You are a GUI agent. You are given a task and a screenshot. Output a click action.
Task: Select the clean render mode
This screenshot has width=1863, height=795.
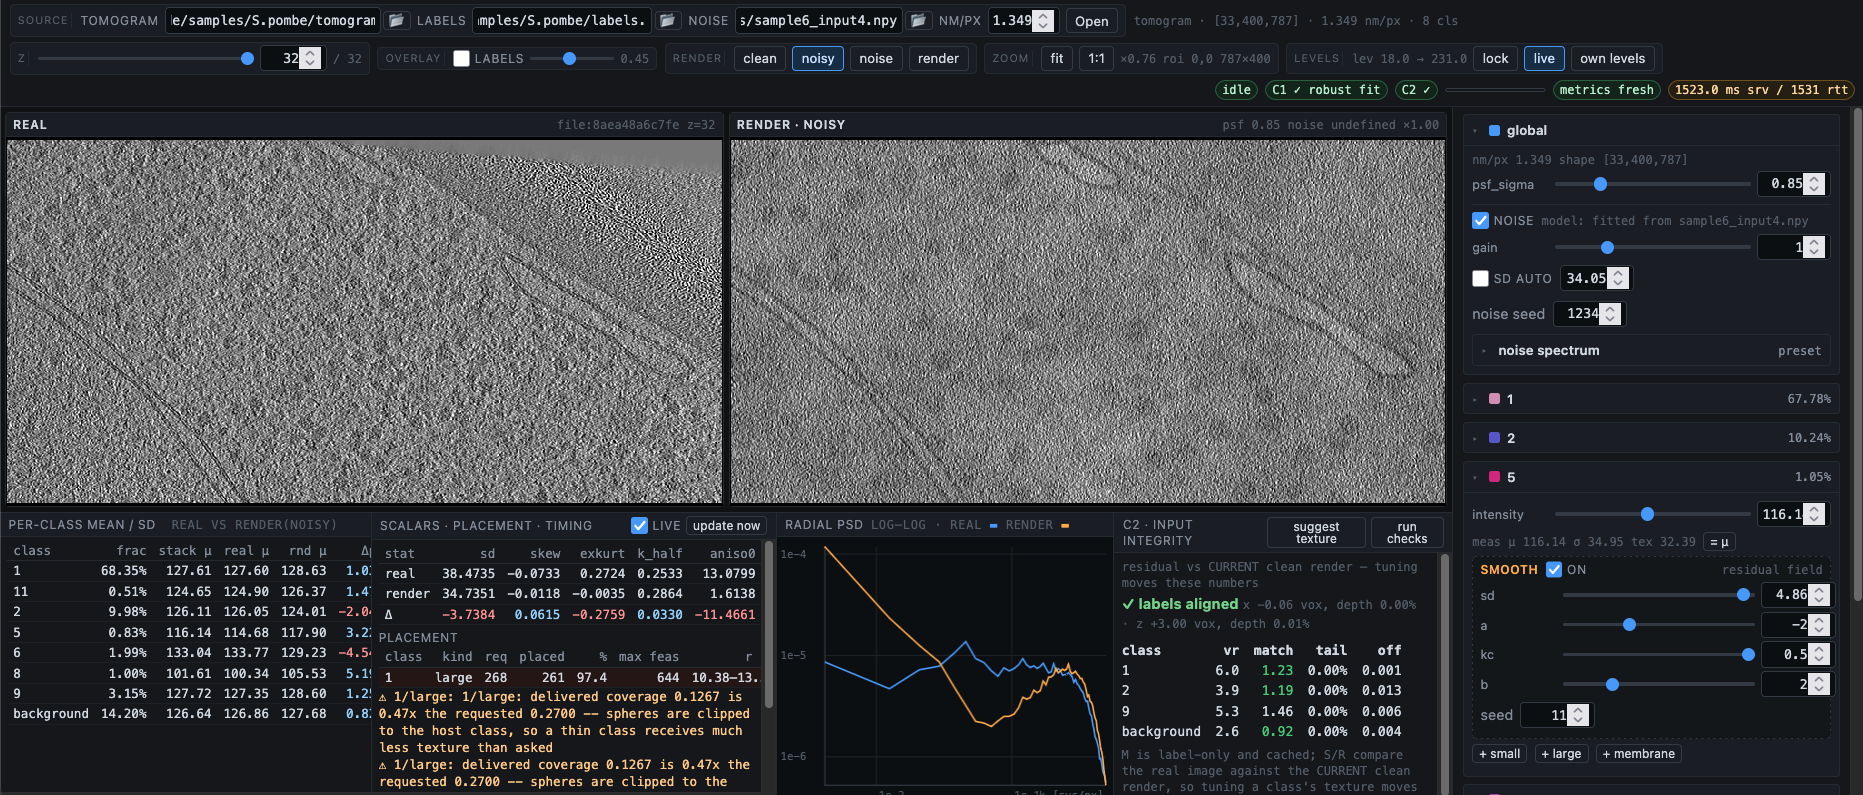point(760,58)
